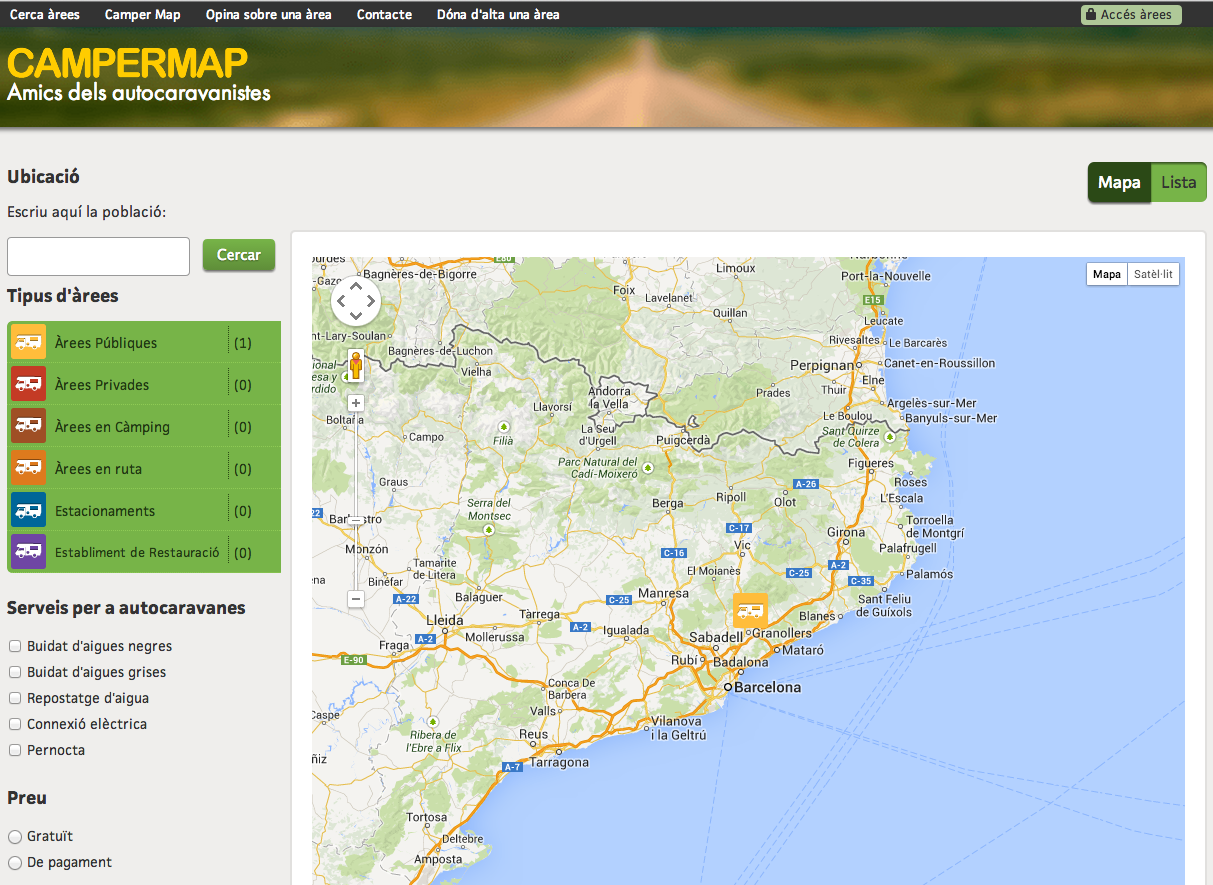
Task: Select the blue Estacionaments icon
Action: 27,509
